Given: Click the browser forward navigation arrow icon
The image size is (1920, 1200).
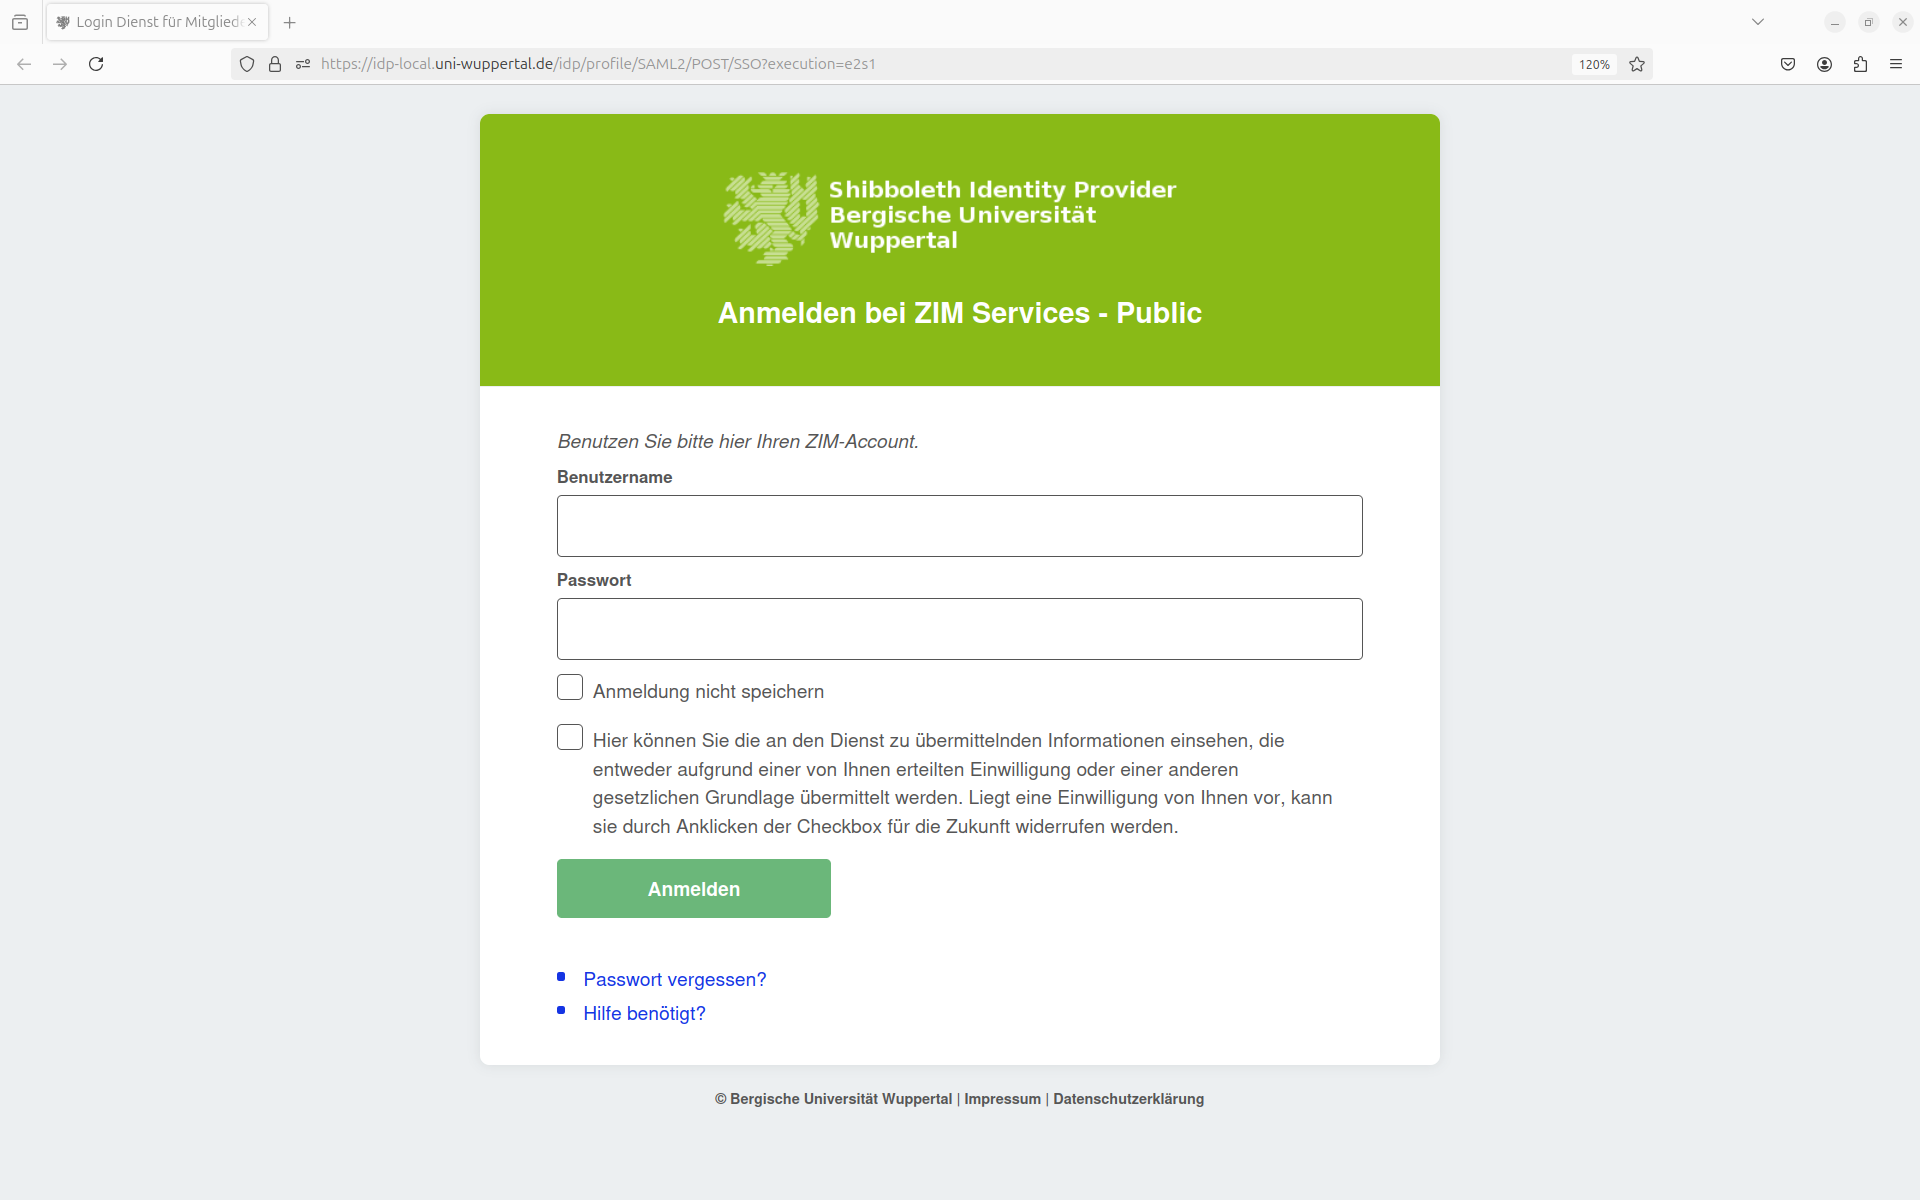Looking at the screenshot, I should 59,64.
